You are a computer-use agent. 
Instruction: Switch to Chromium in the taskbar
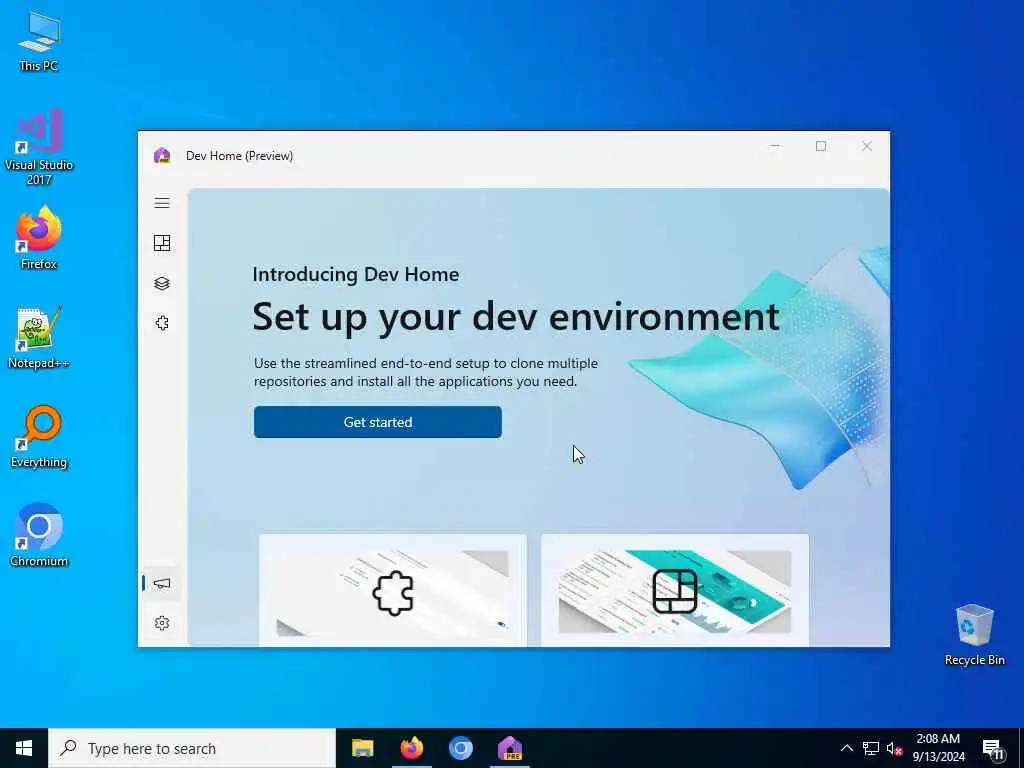tap(460, 748)
